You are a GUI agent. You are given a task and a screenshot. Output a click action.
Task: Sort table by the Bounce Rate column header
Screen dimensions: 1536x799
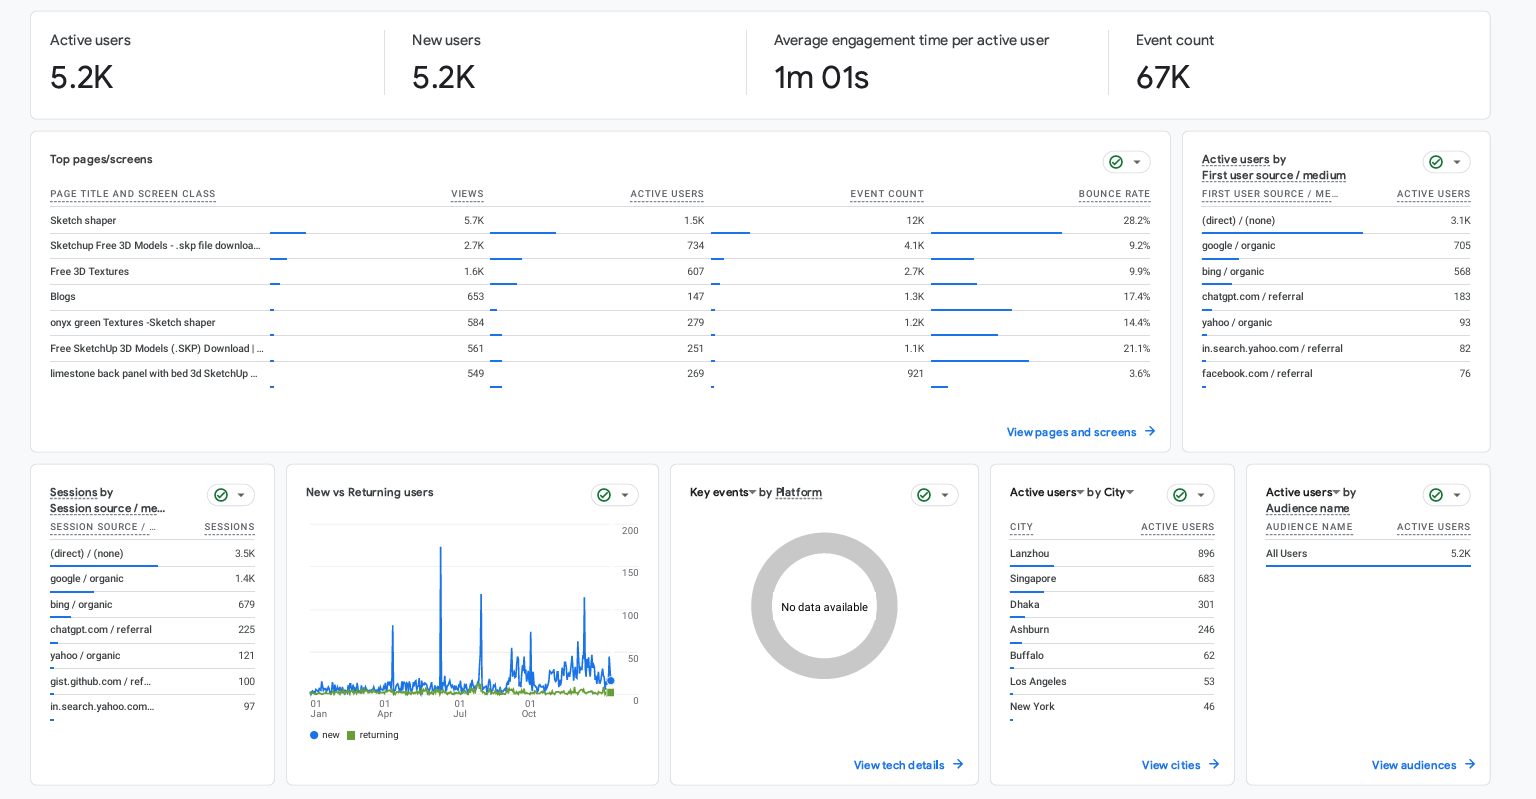1114,194
